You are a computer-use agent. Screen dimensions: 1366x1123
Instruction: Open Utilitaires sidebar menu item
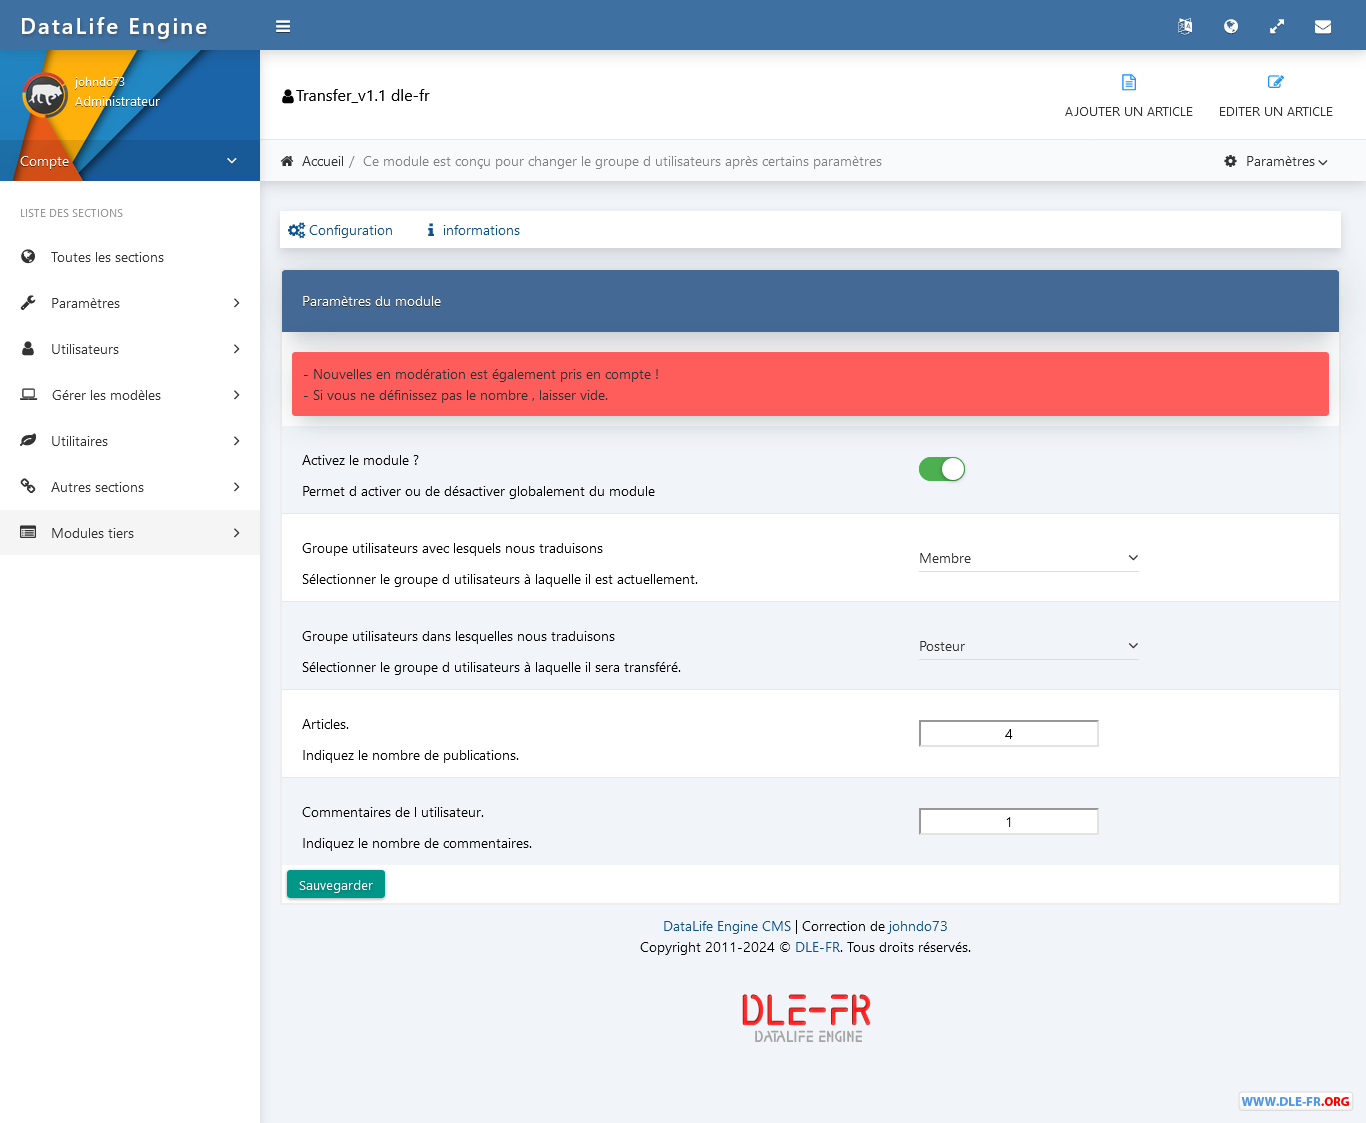click(130, 441)
